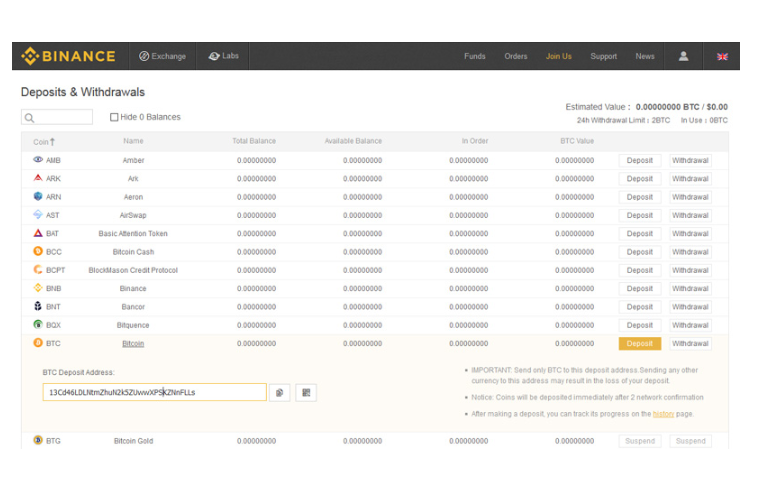Click Deposit for Bitcoin Cash row
This screenshot has height=486, width=761.
(x=640, y=252)
